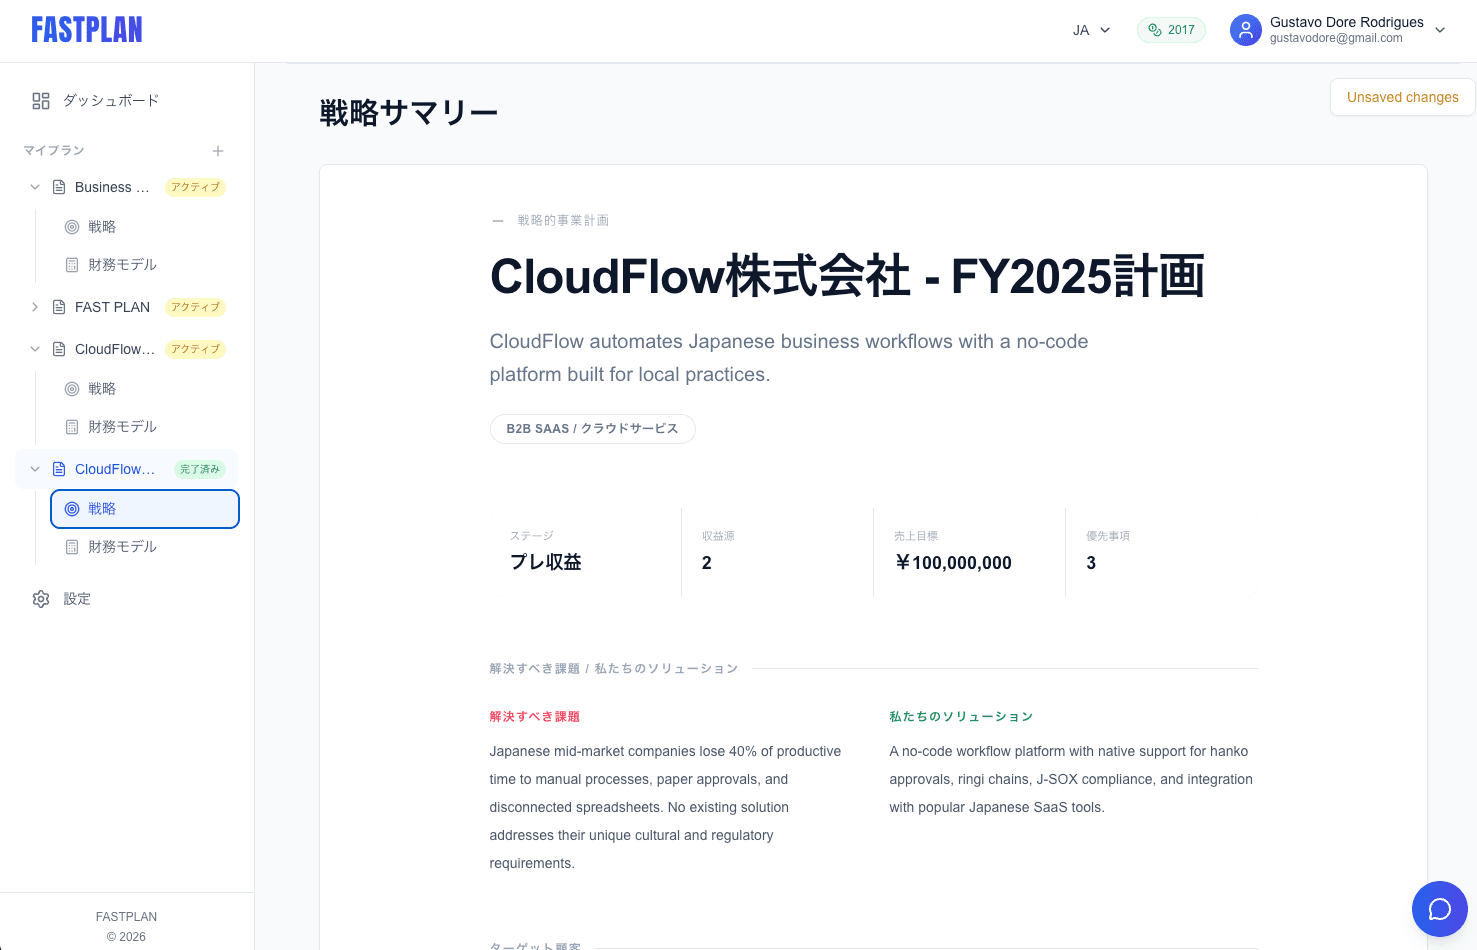Viewport: 1477px width, 950px height.
Task: Click financial model icon under Business plan
Action: click(72, 265)
